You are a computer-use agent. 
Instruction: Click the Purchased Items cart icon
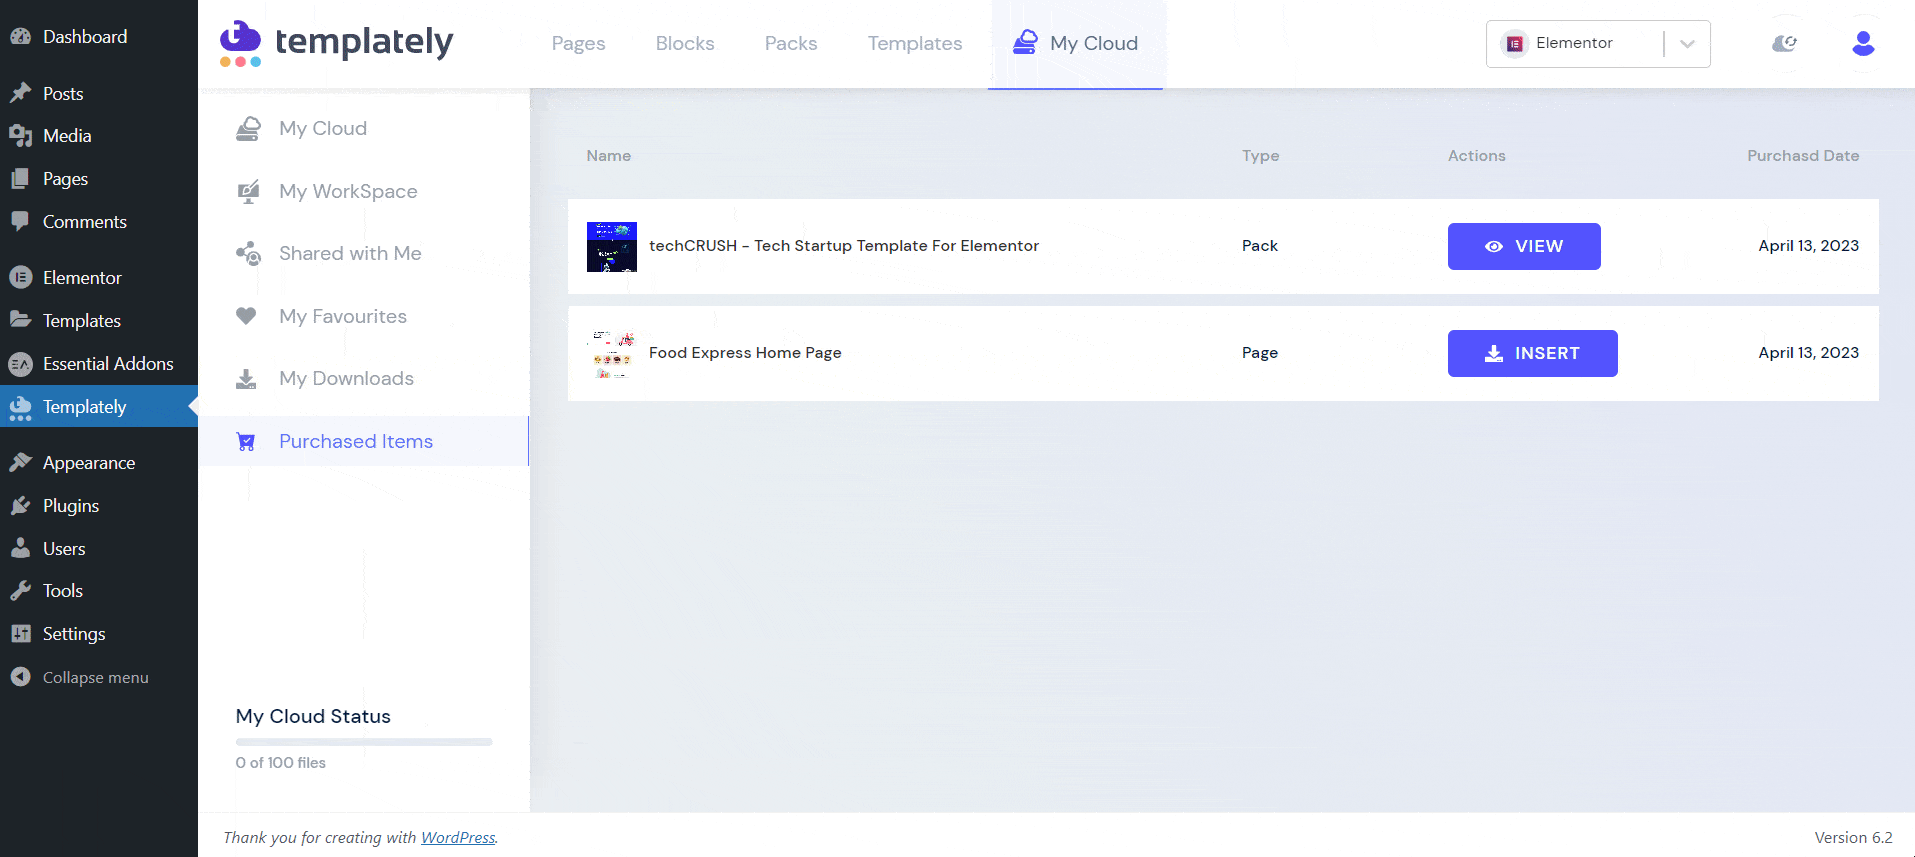[x=246, y=442]
